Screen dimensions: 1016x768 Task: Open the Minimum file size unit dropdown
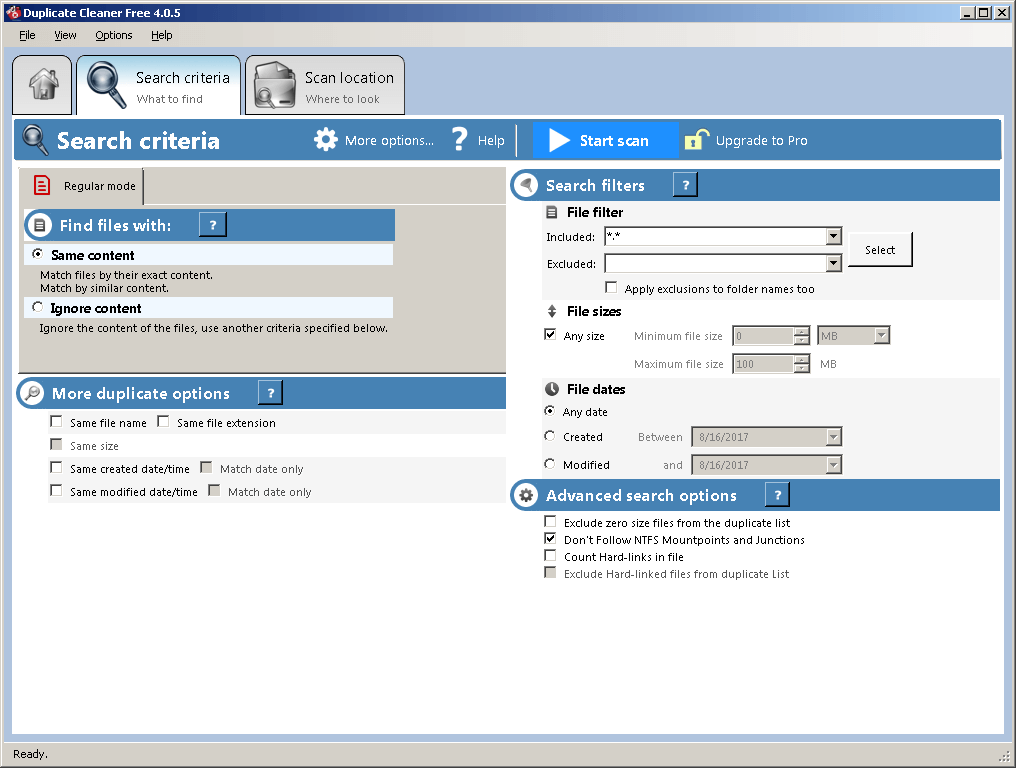click(880, 335)
